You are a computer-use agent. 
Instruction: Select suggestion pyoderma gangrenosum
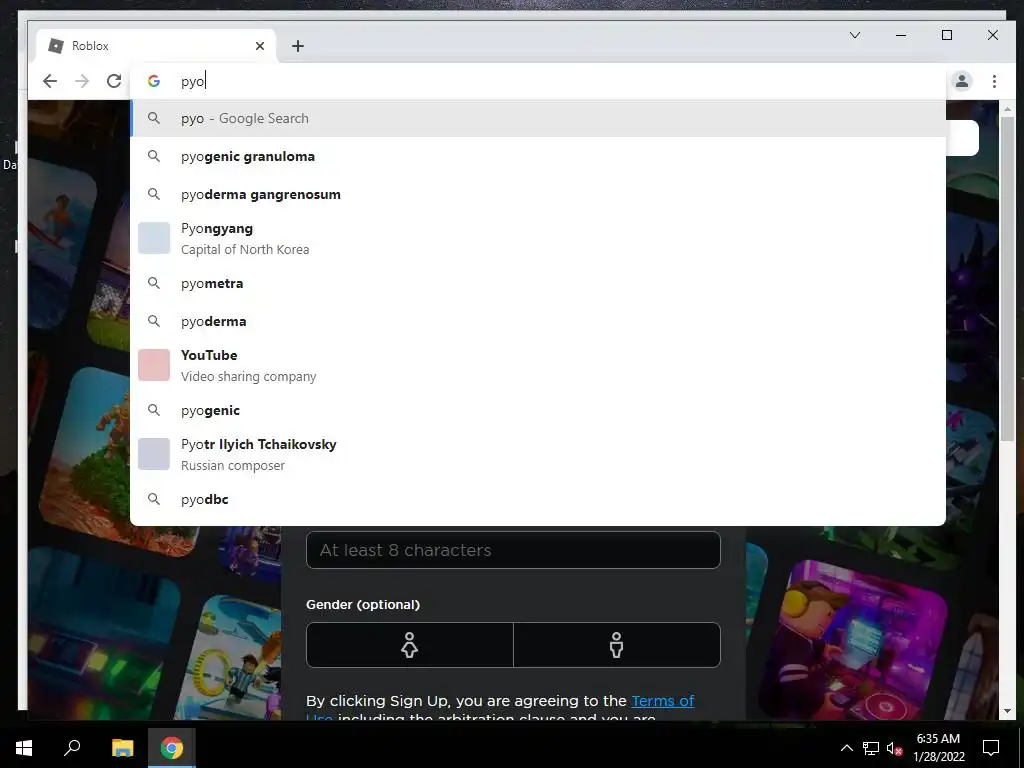(538, 194)
